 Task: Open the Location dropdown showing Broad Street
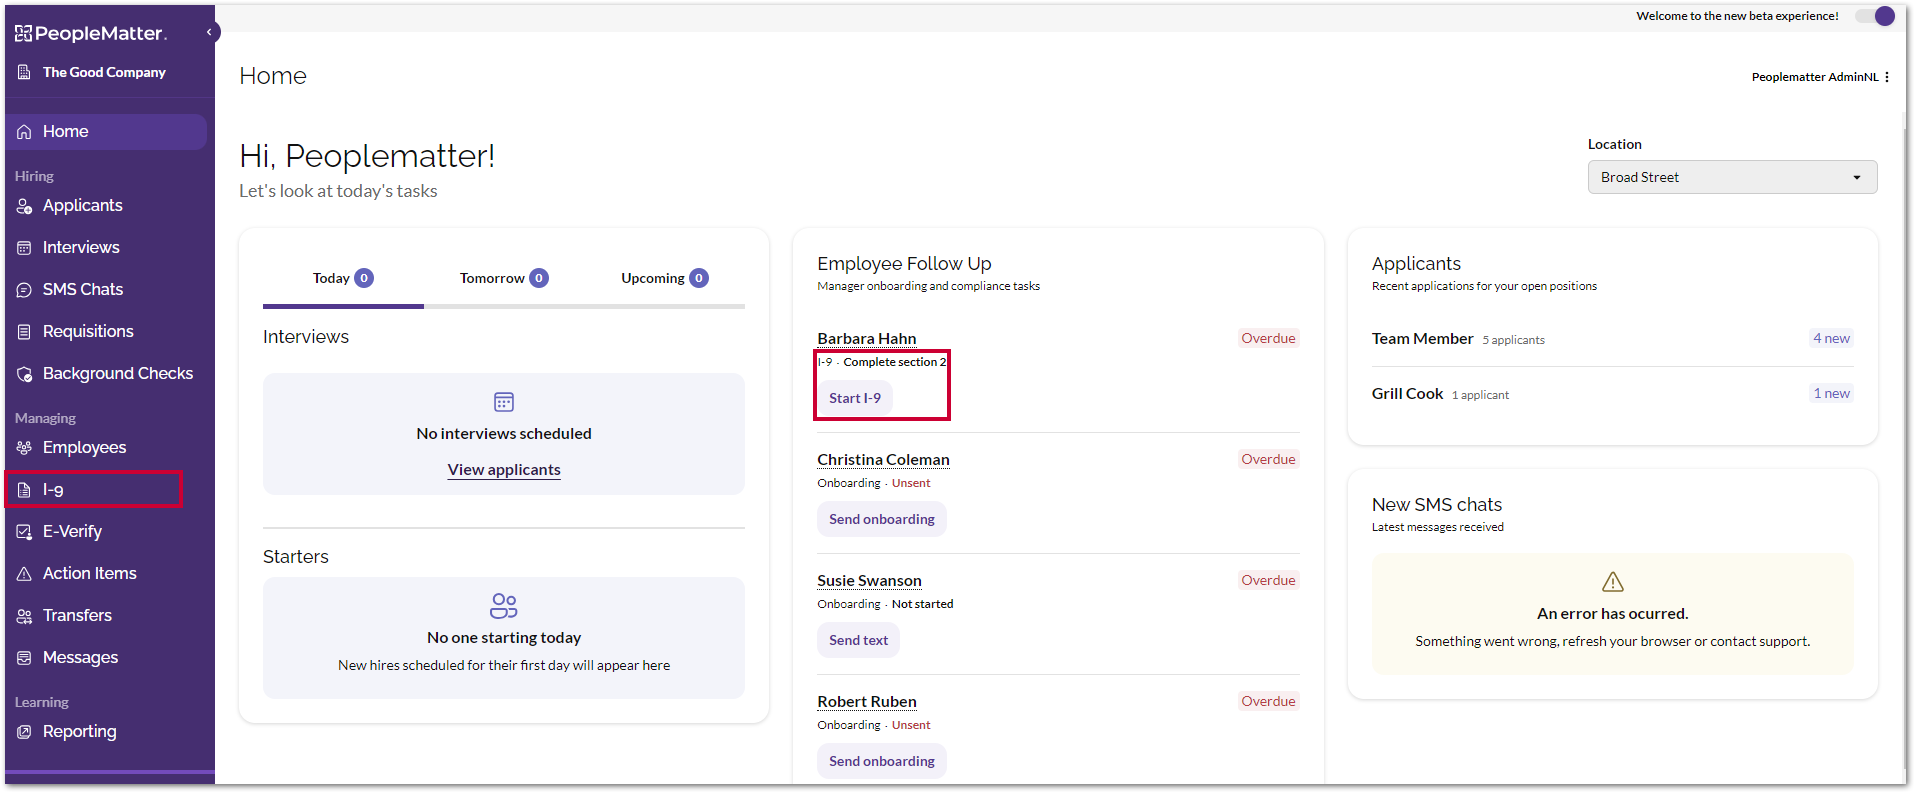tap(1732, 177)
